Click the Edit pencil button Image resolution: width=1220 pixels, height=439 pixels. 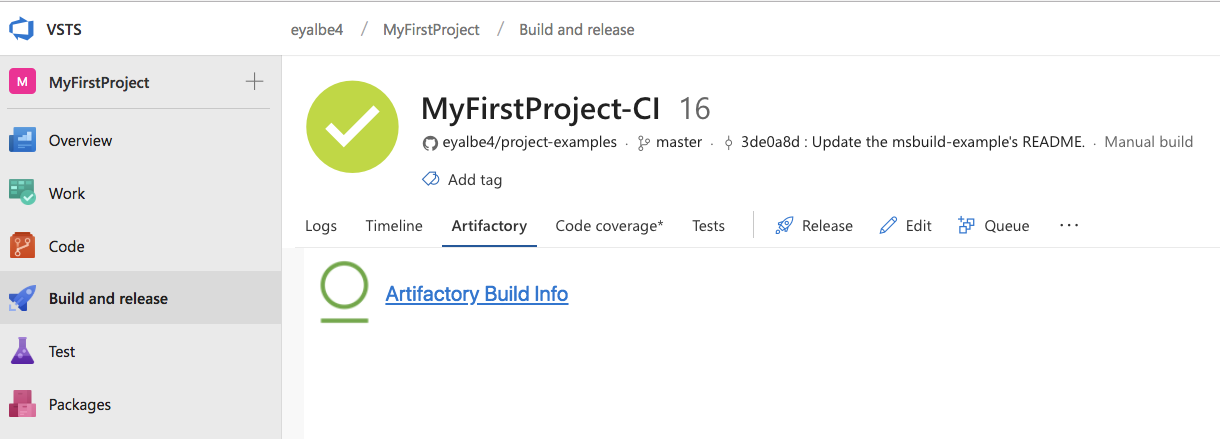[x=888, y=226]
